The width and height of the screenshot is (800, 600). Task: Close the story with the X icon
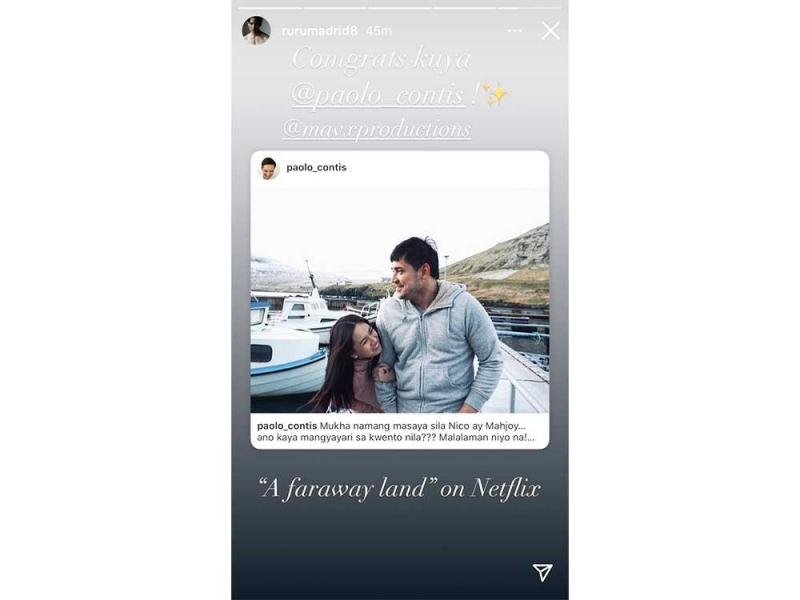tap(551, 31)
